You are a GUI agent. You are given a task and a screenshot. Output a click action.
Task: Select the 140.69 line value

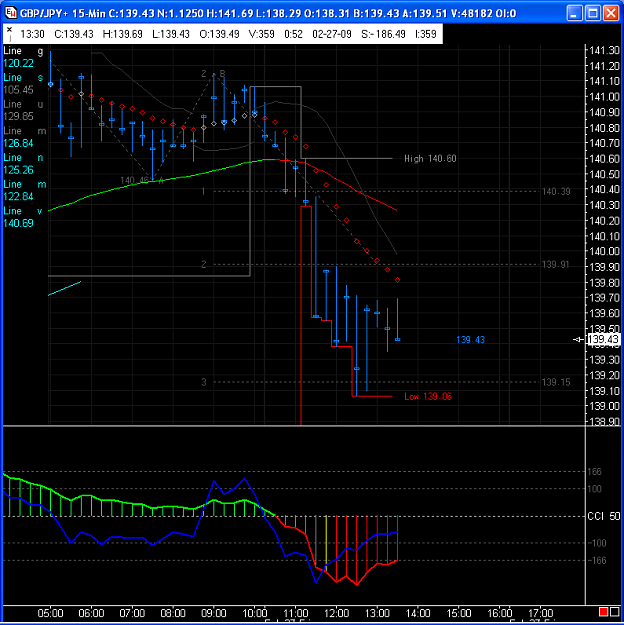click(18, 223)
